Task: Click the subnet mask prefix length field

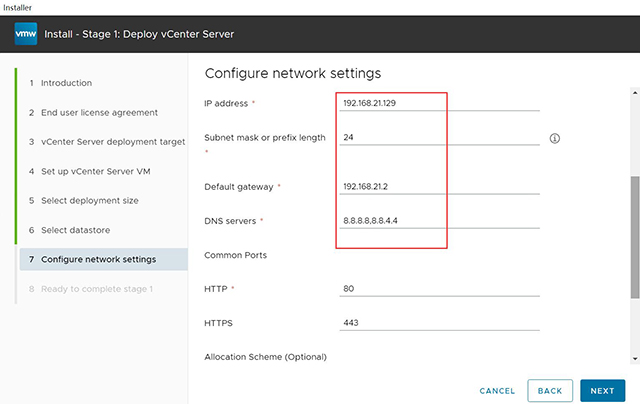Action: (x=439, y=138)
